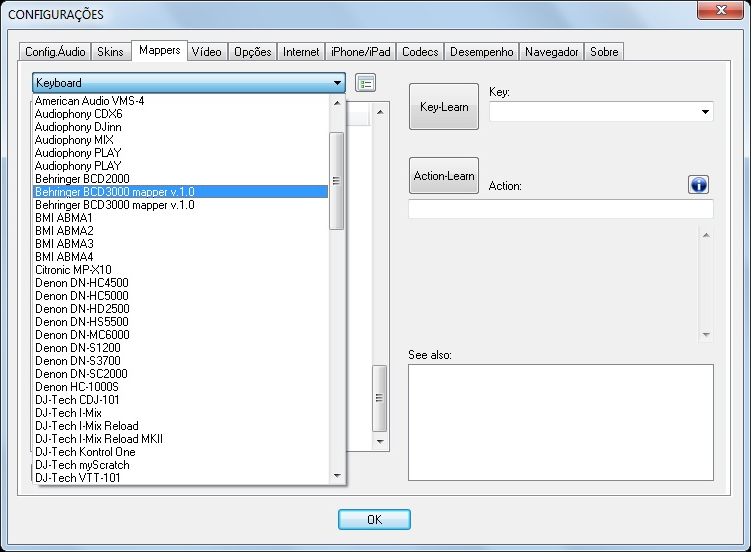Select BMI ABMA2 mapper
Viewport: 751px width, 552px height.
coord(181,231)
